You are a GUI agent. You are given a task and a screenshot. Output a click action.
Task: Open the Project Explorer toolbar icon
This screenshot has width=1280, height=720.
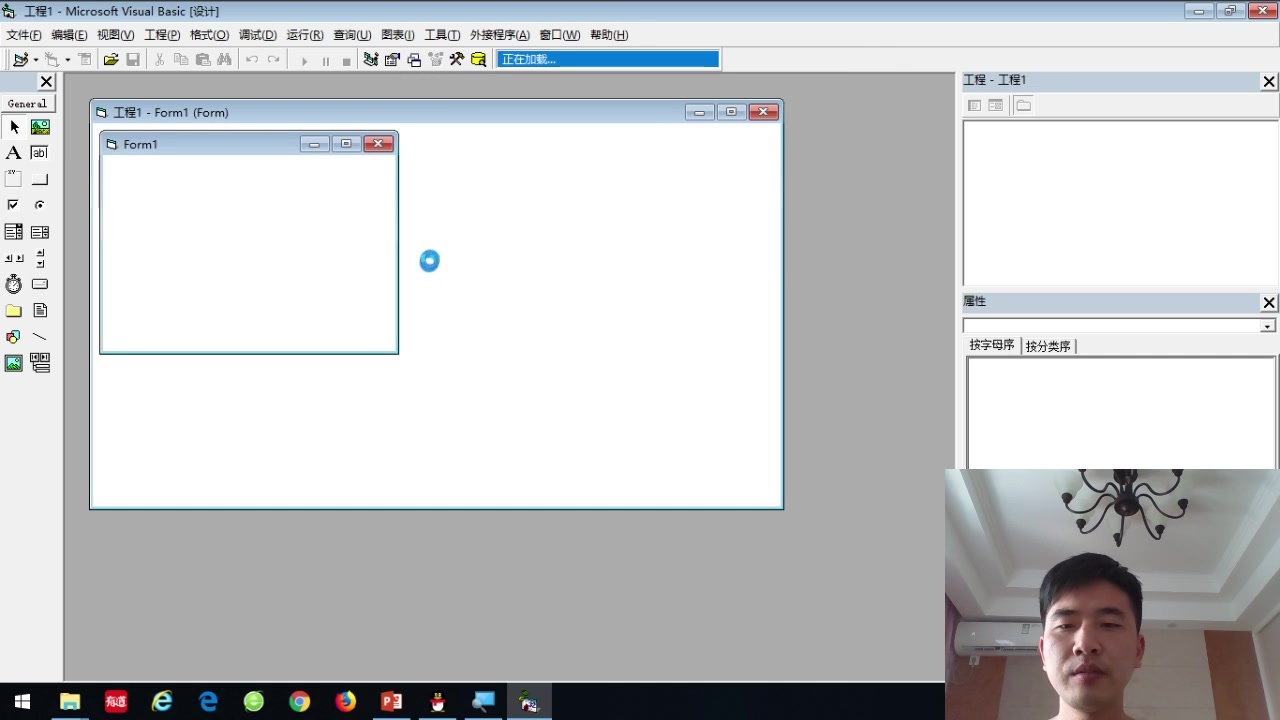click(371, 60)
